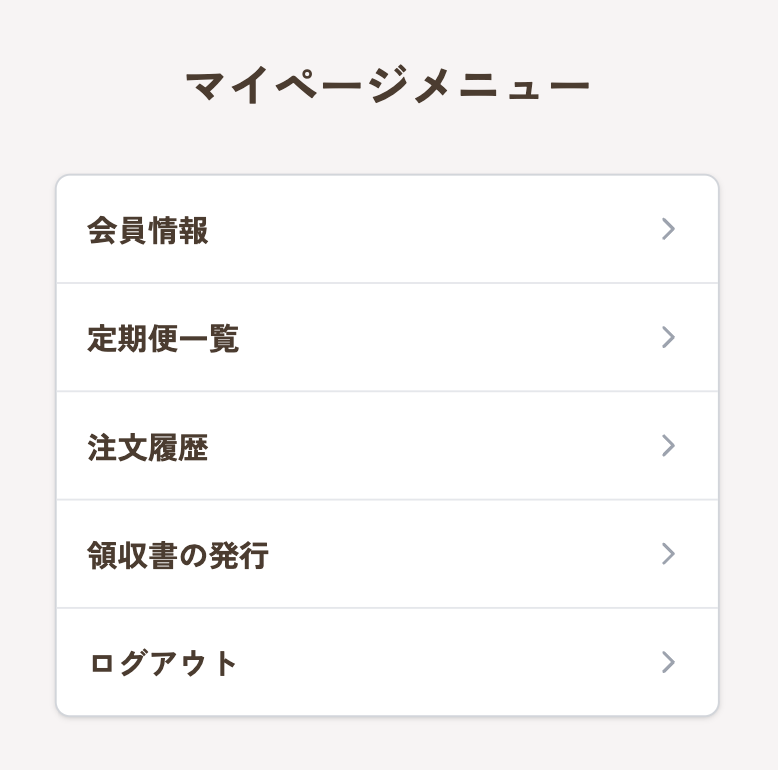Click the chevron arrow beside 領収書の発行

(669, 554)
